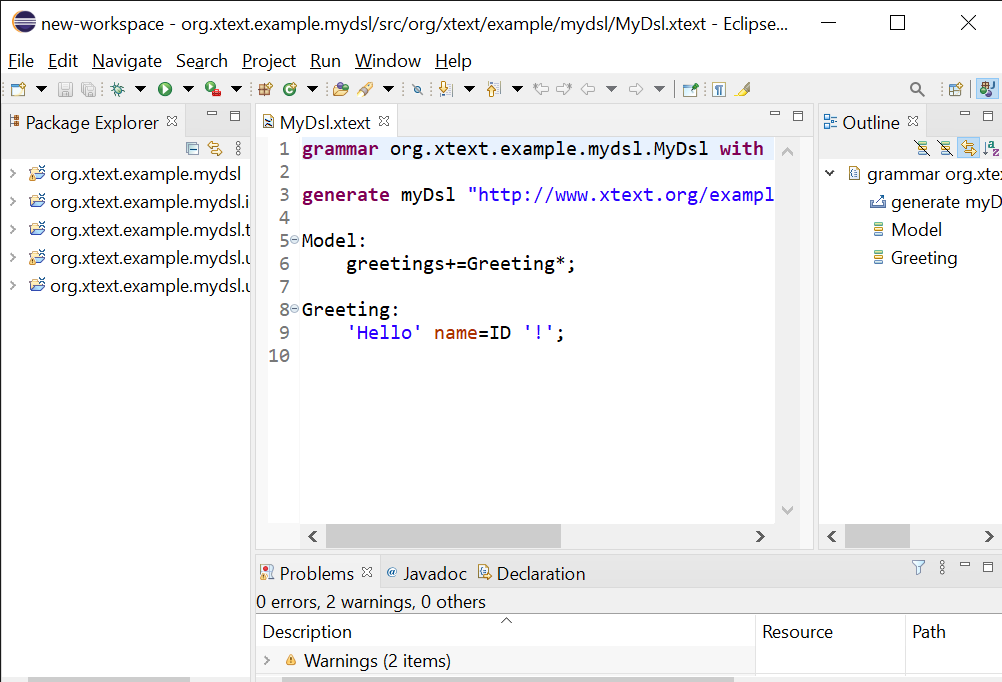Open the New Java Class dropdown arrow
1002x682 pixels.
click(x=312, y=89)
